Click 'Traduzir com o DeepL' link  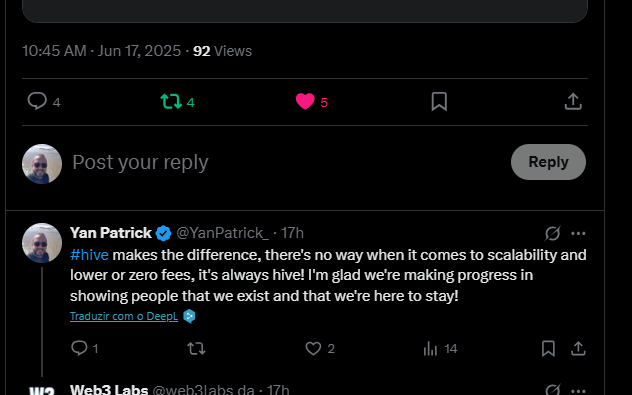[124, 316]
